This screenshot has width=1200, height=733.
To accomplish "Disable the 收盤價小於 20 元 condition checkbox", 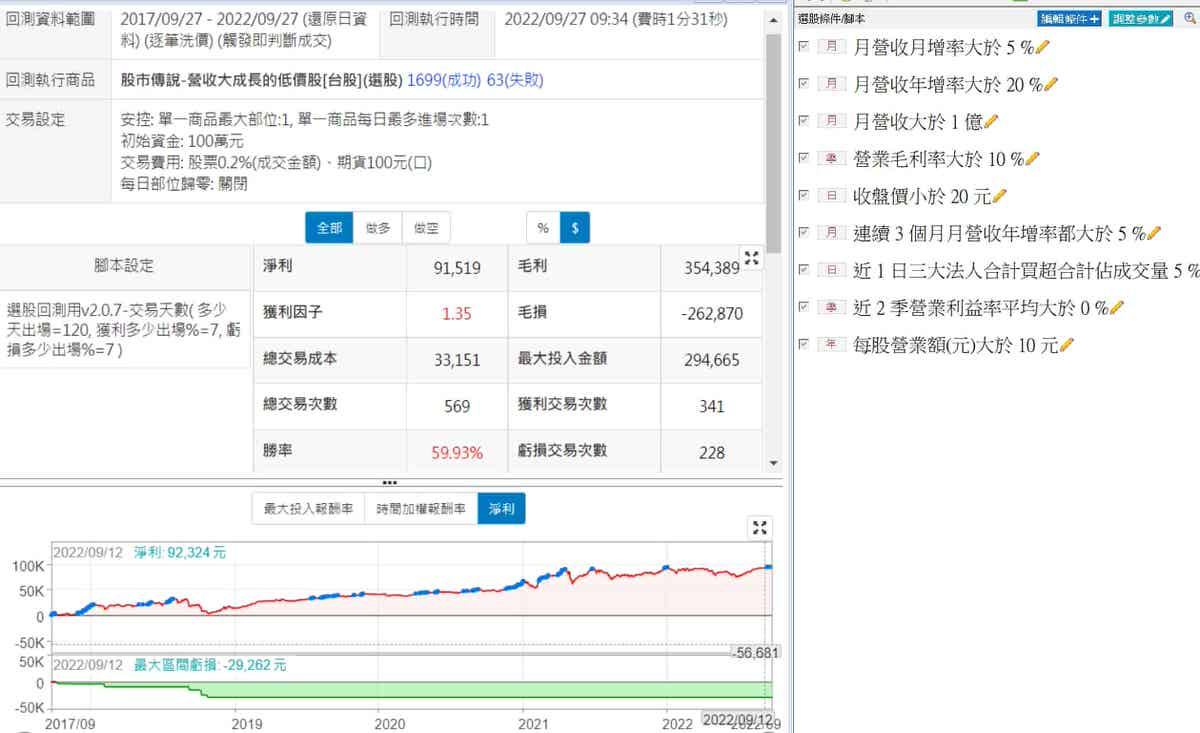I will (804, 195).
